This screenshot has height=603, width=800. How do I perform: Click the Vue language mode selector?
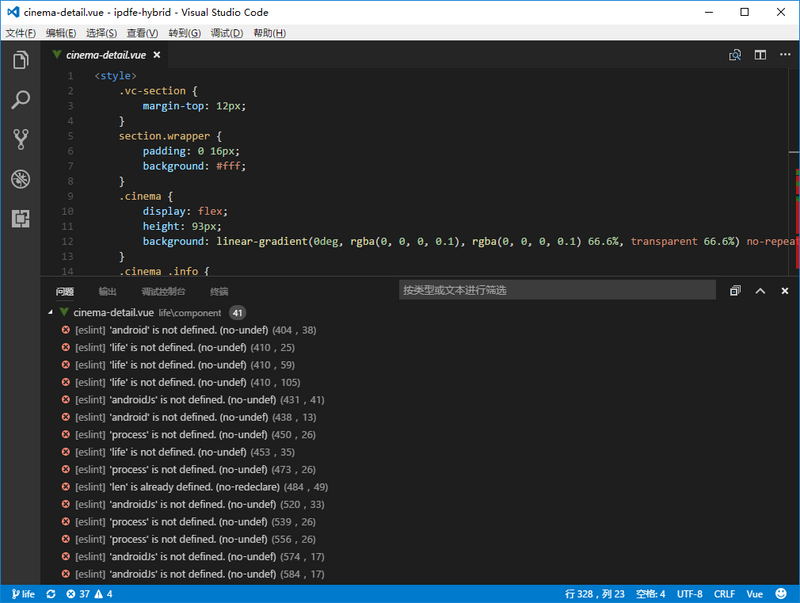754,594
